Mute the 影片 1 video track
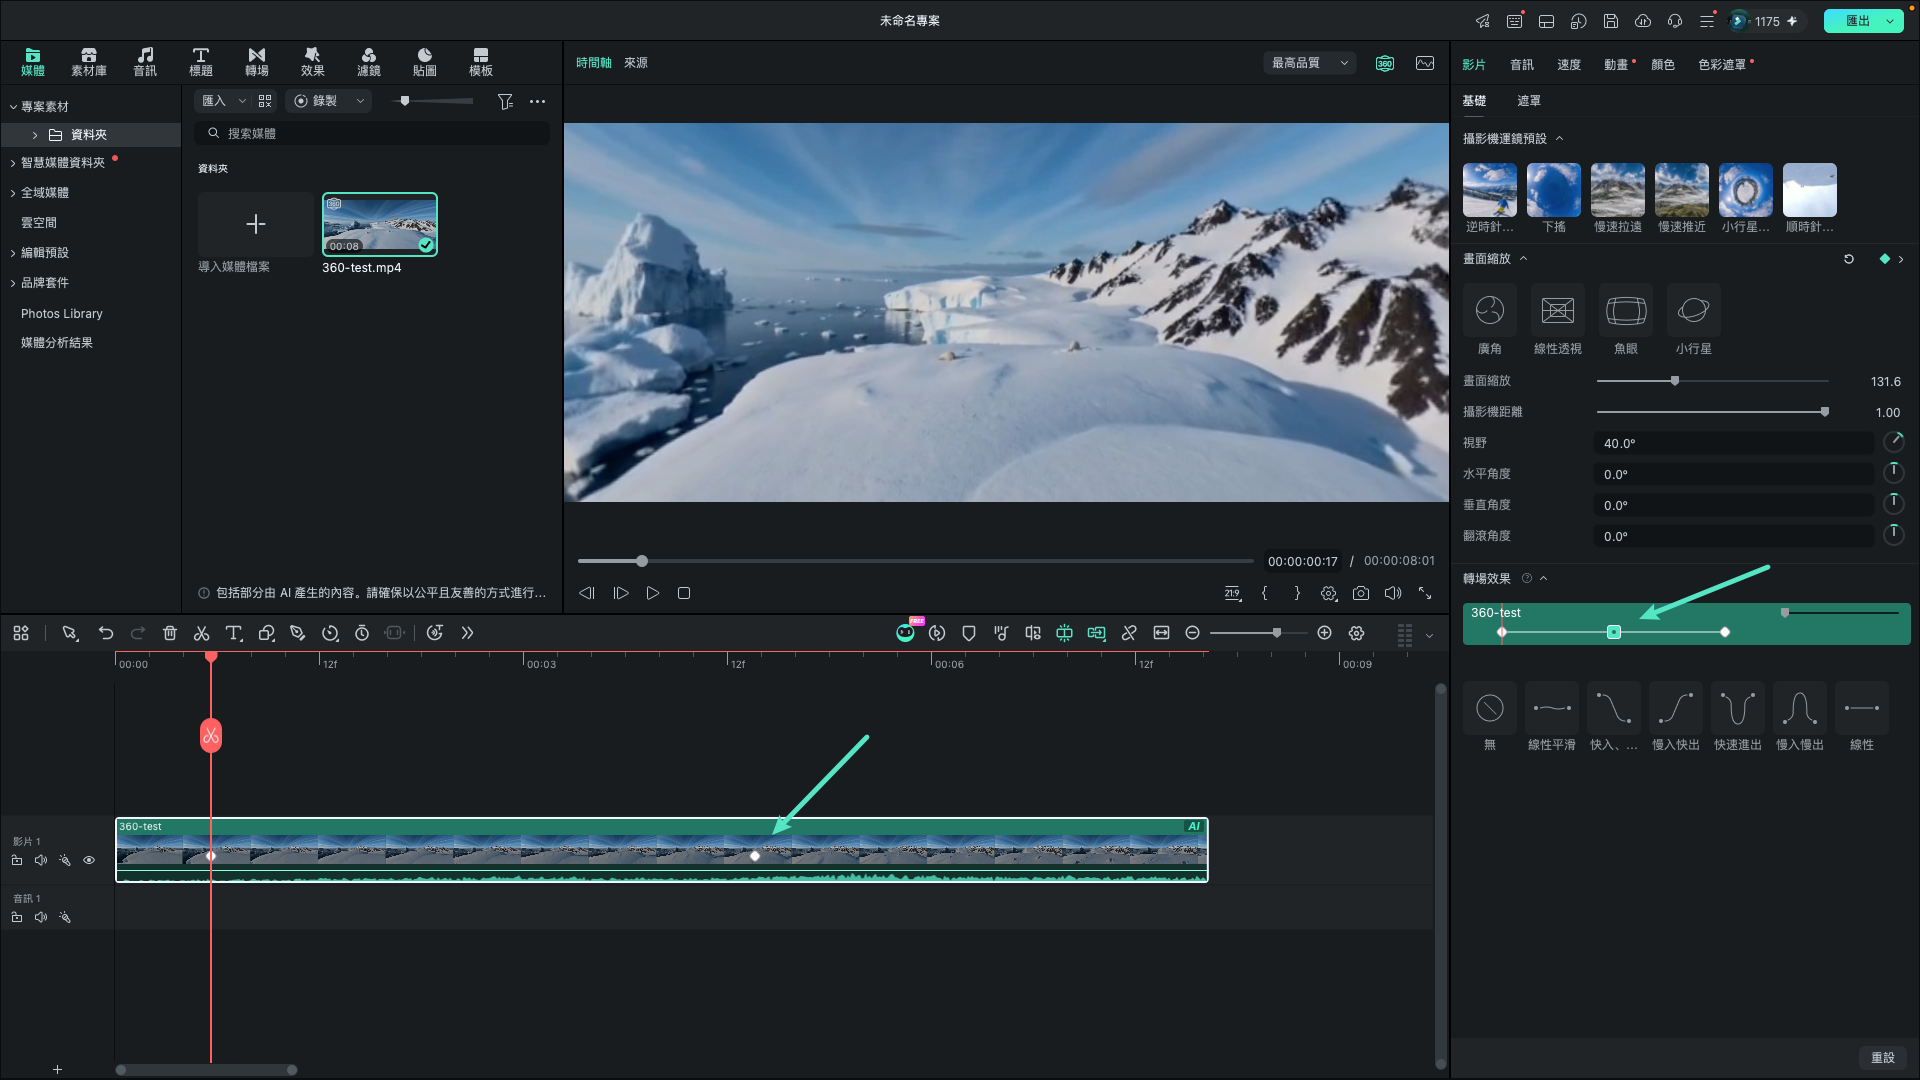The width and height of the screenshot is (1920, 1080). pyautogui.click(x=41, y=860)
